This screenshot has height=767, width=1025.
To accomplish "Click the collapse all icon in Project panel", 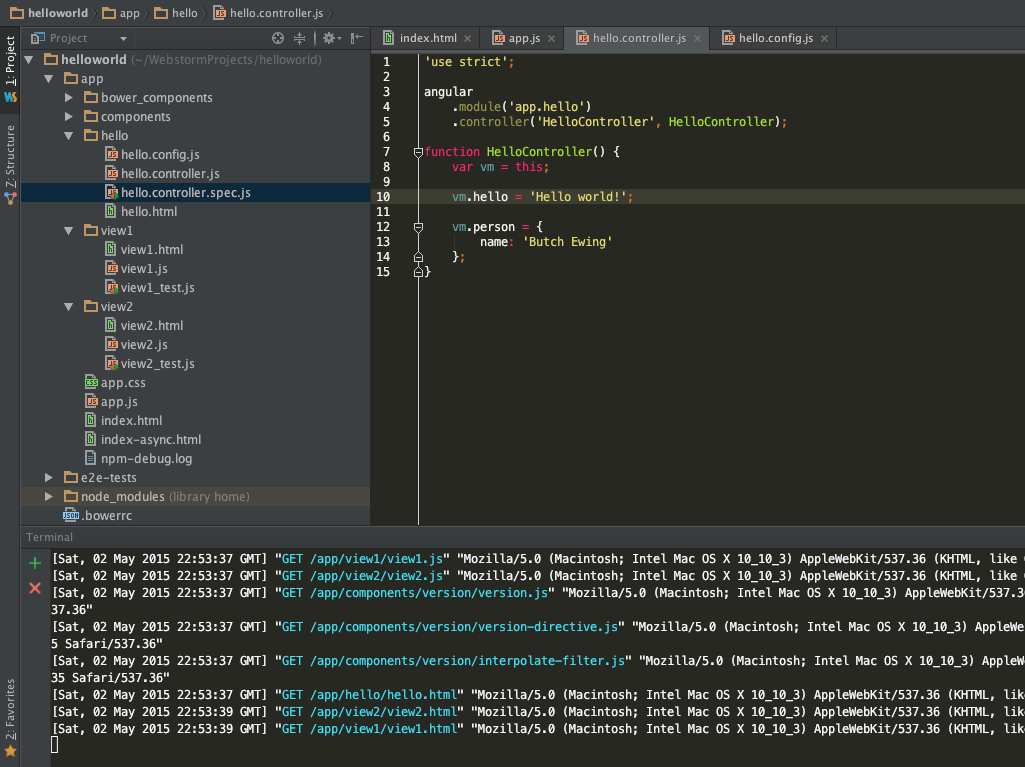I will (x=299, y=39).
